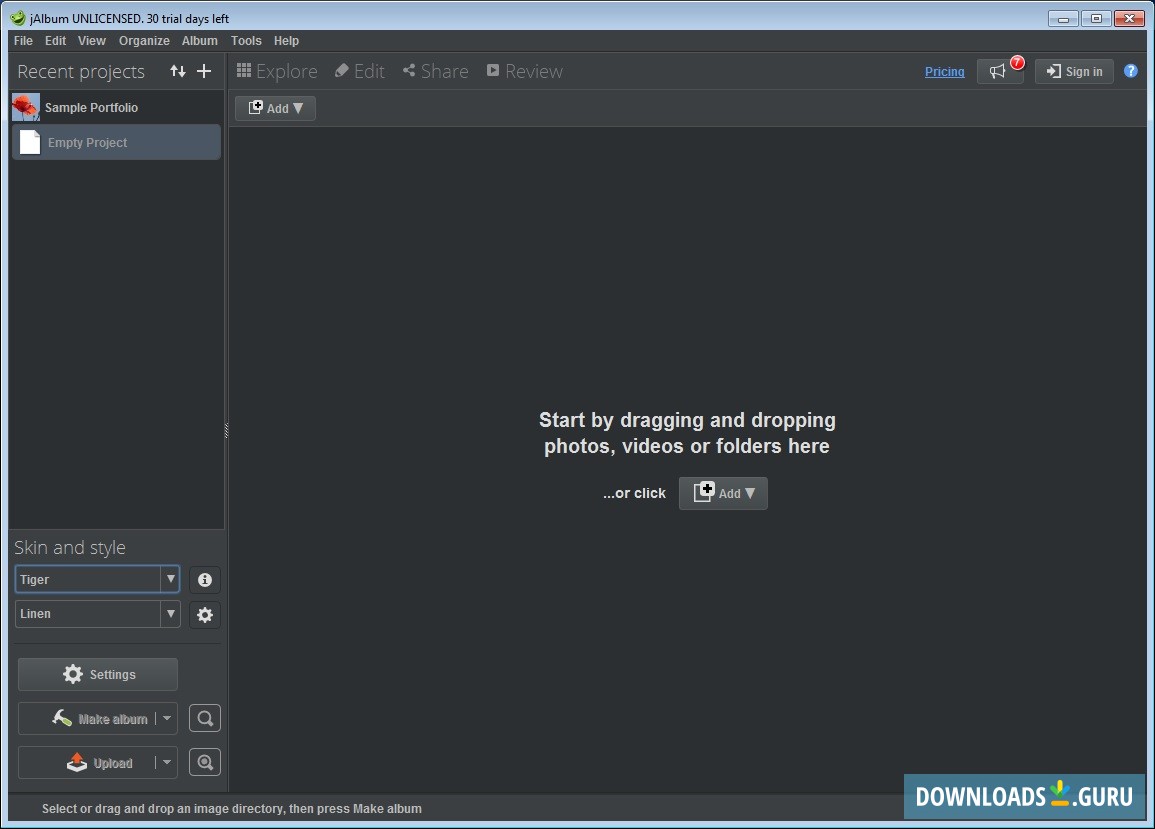Click the Sign in button

click(1074, 71)
